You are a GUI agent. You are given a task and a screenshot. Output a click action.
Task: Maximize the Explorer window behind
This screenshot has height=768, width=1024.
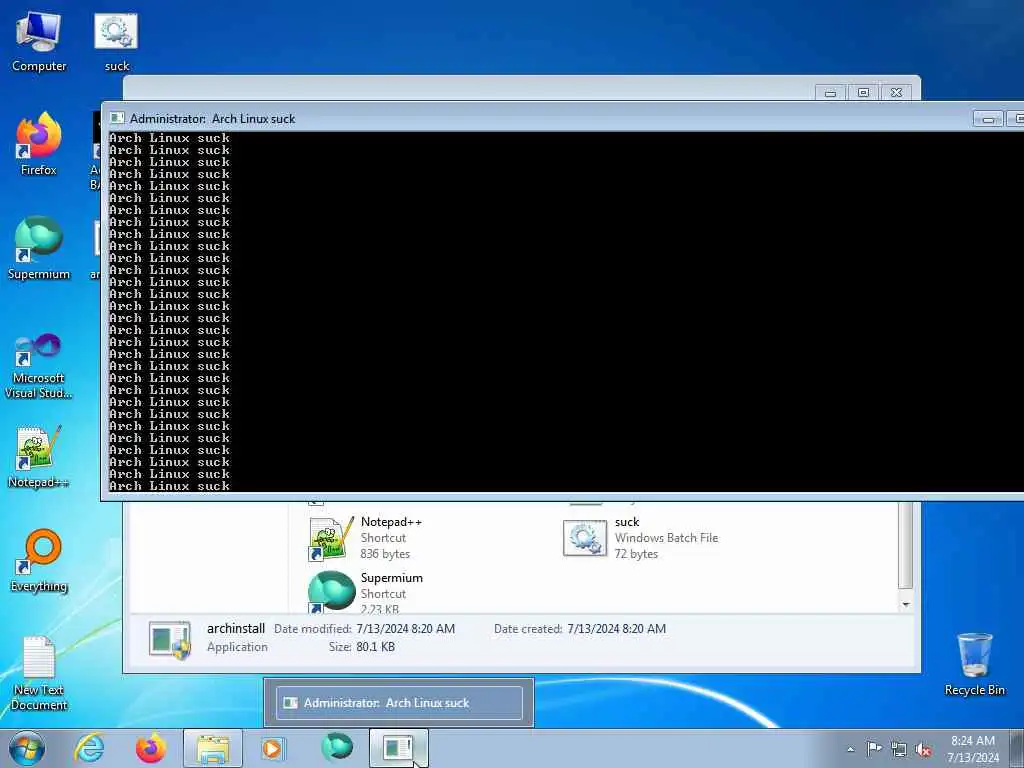[863, 93]
